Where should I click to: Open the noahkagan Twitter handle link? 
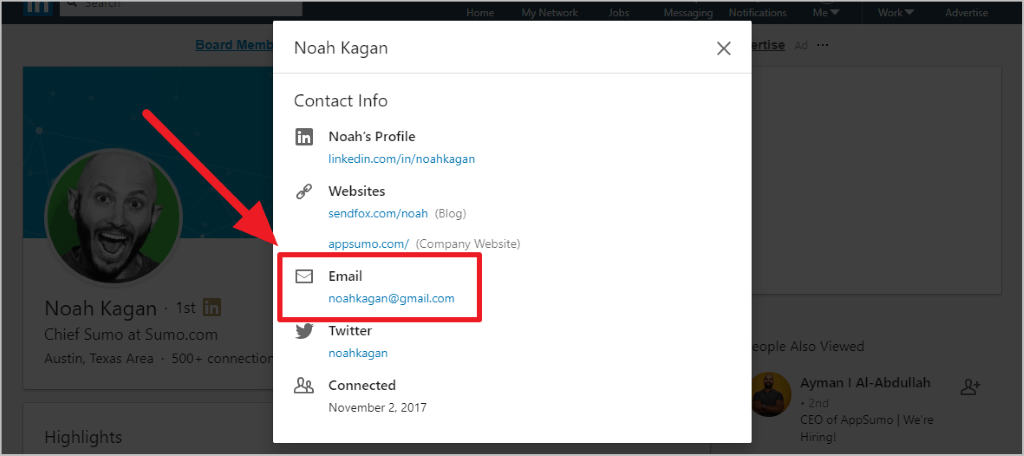click(357, 353)
